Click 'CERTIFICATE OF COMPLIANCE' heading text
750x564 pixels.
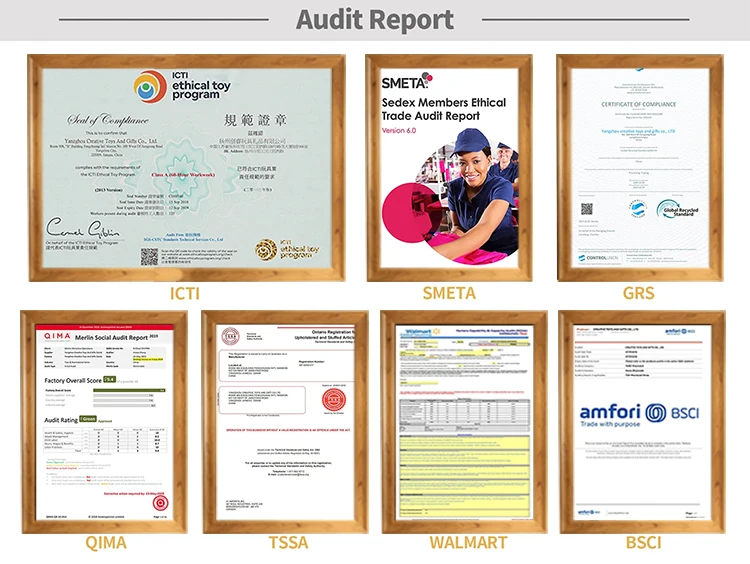[x=639, y=104]
